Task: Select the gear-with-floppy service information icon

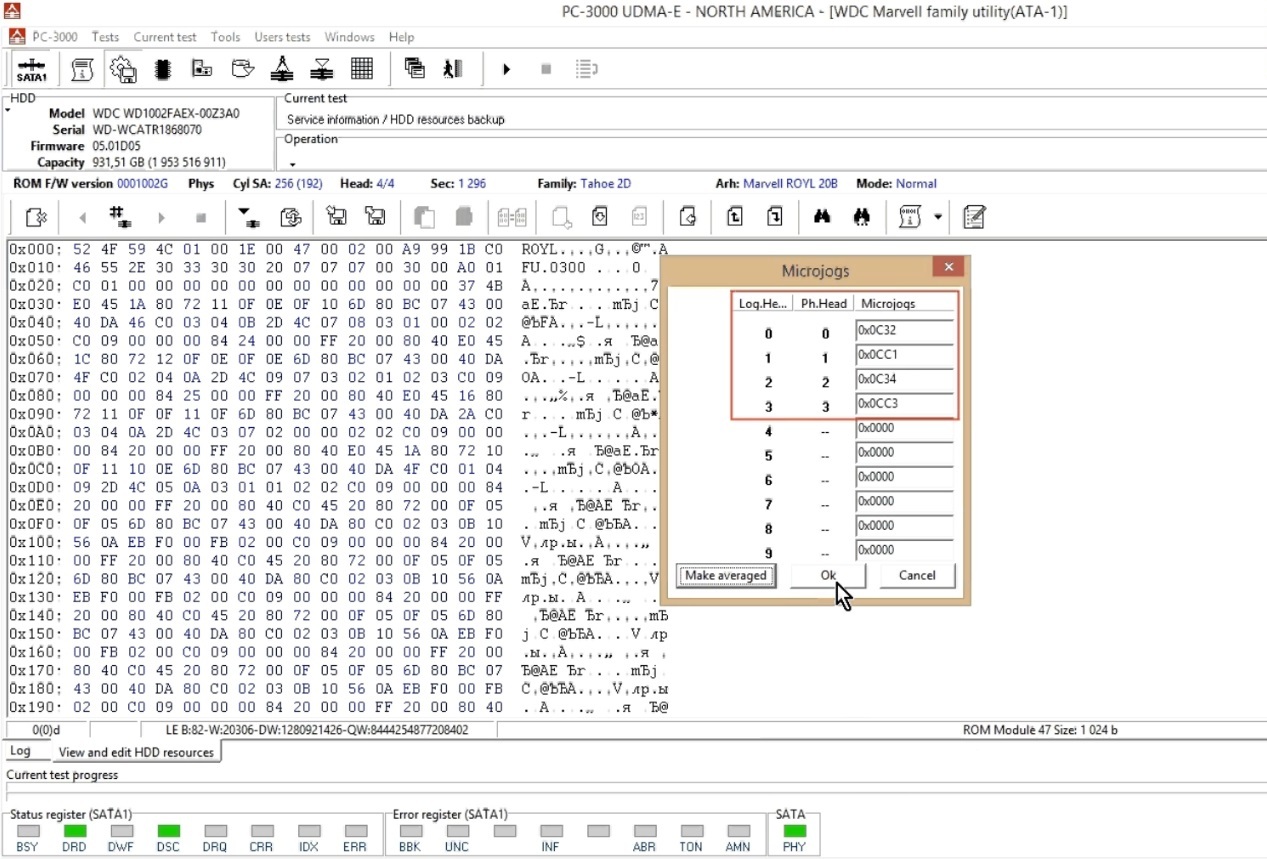Action: (x=123, y=69)
